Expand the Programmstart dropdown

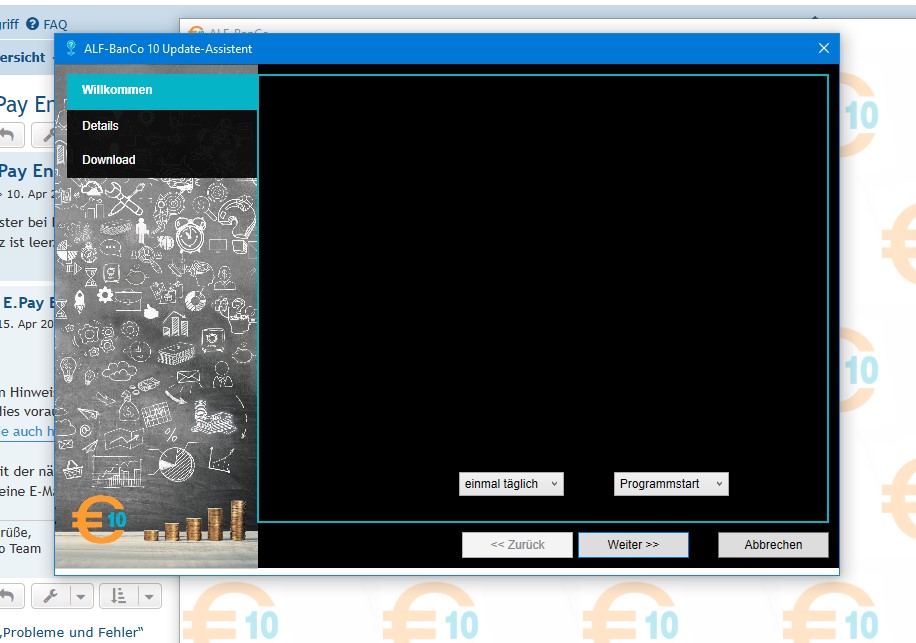[671, 484]
